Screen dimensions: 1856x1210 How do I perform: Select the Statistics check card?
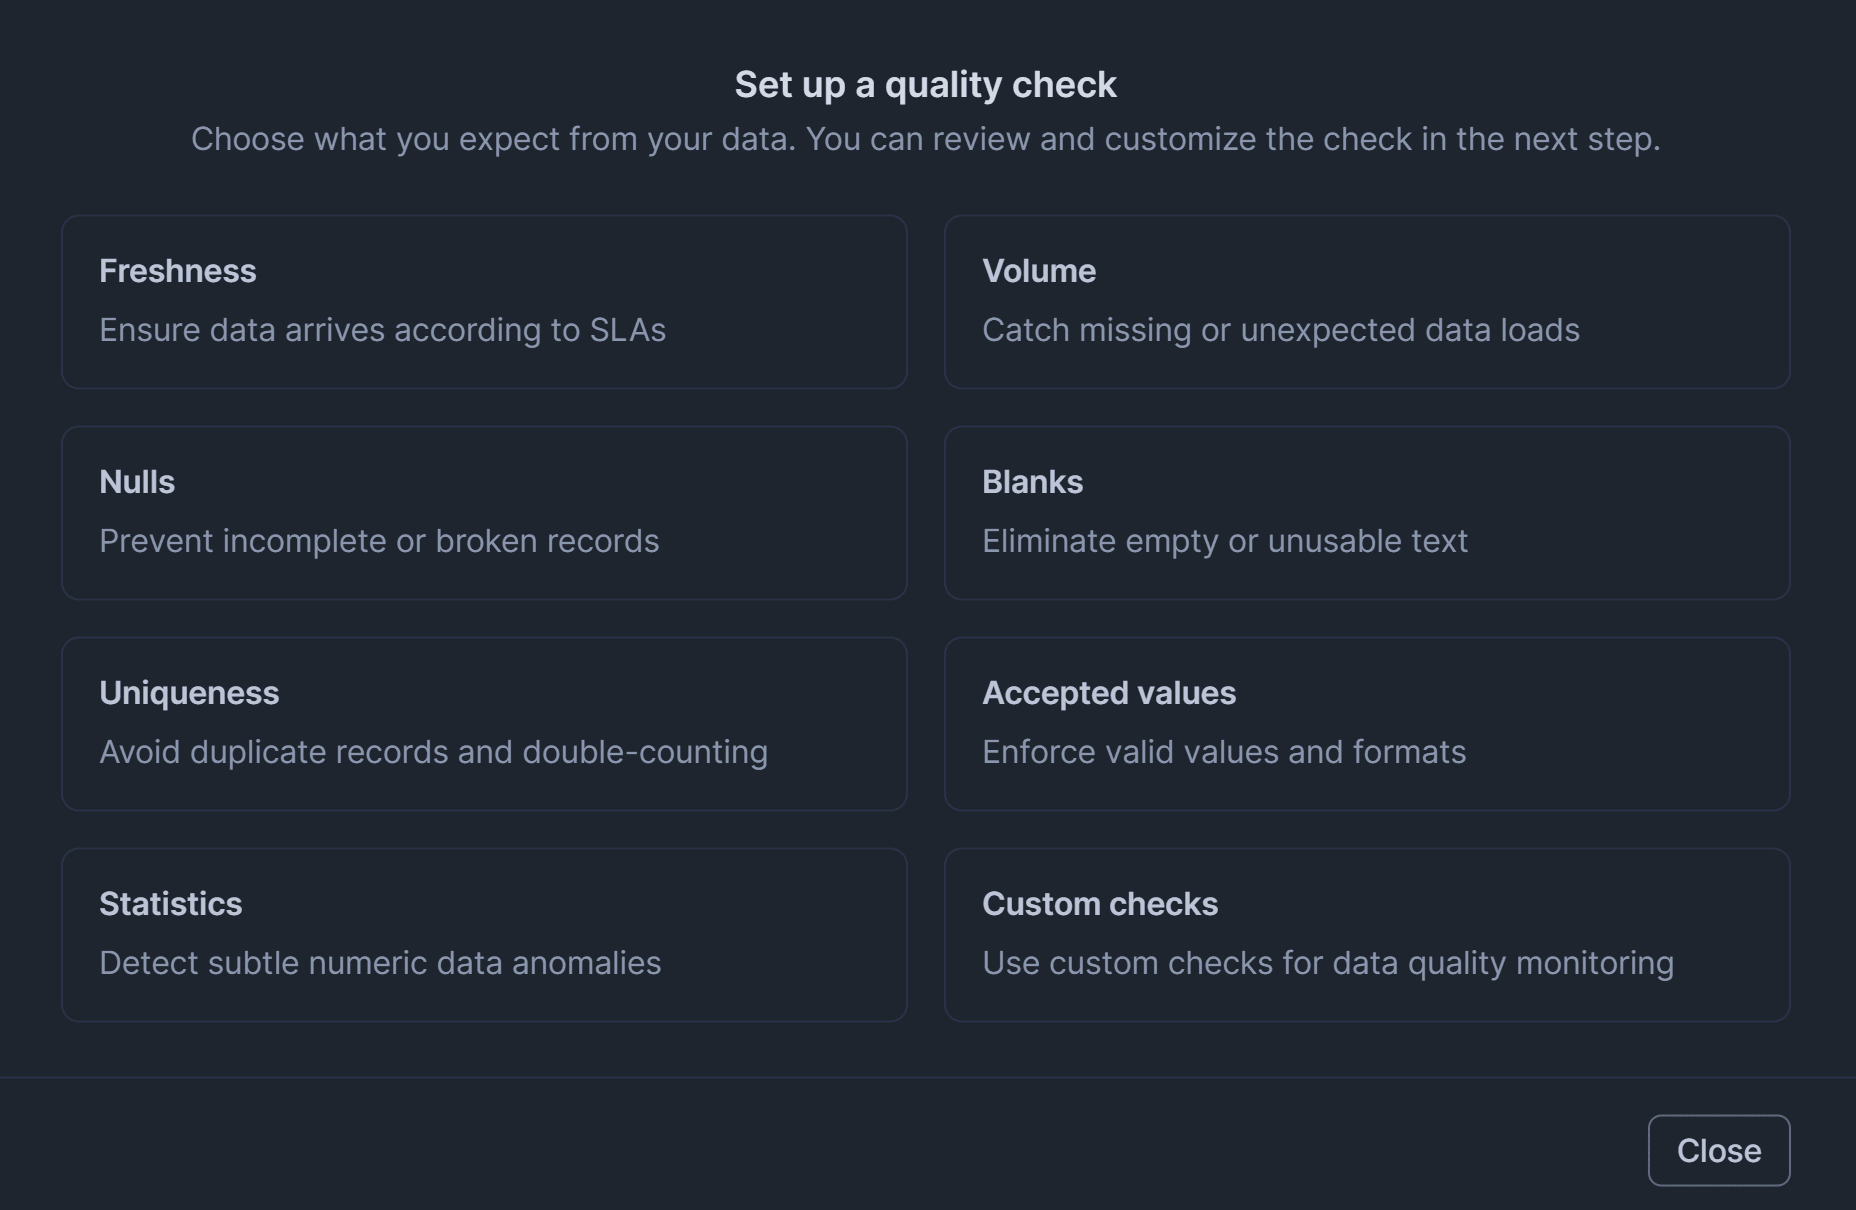pyautogui.click(x=484, y=934)
